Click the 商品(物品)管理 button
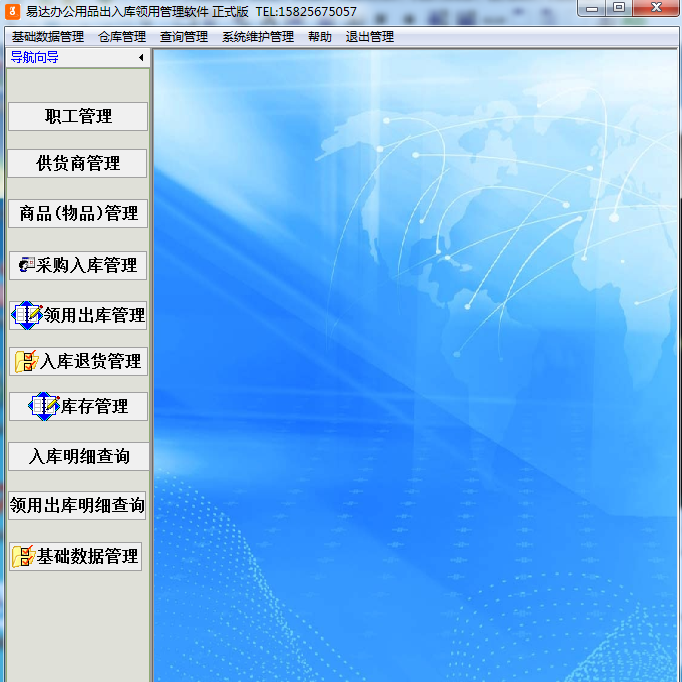The width and height of the screenshot is (682, 682). [x=78, y=214]
